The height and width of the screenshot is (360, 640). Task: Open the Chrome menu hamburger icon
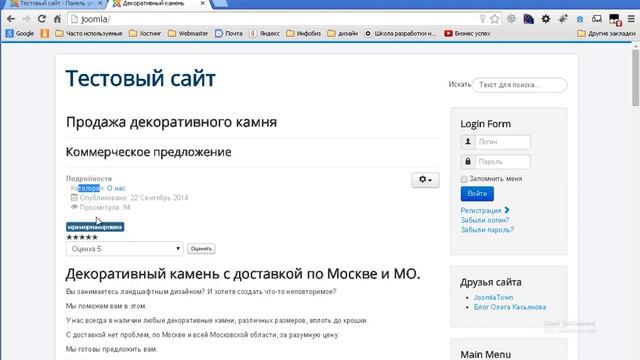(x=631, y=19)
